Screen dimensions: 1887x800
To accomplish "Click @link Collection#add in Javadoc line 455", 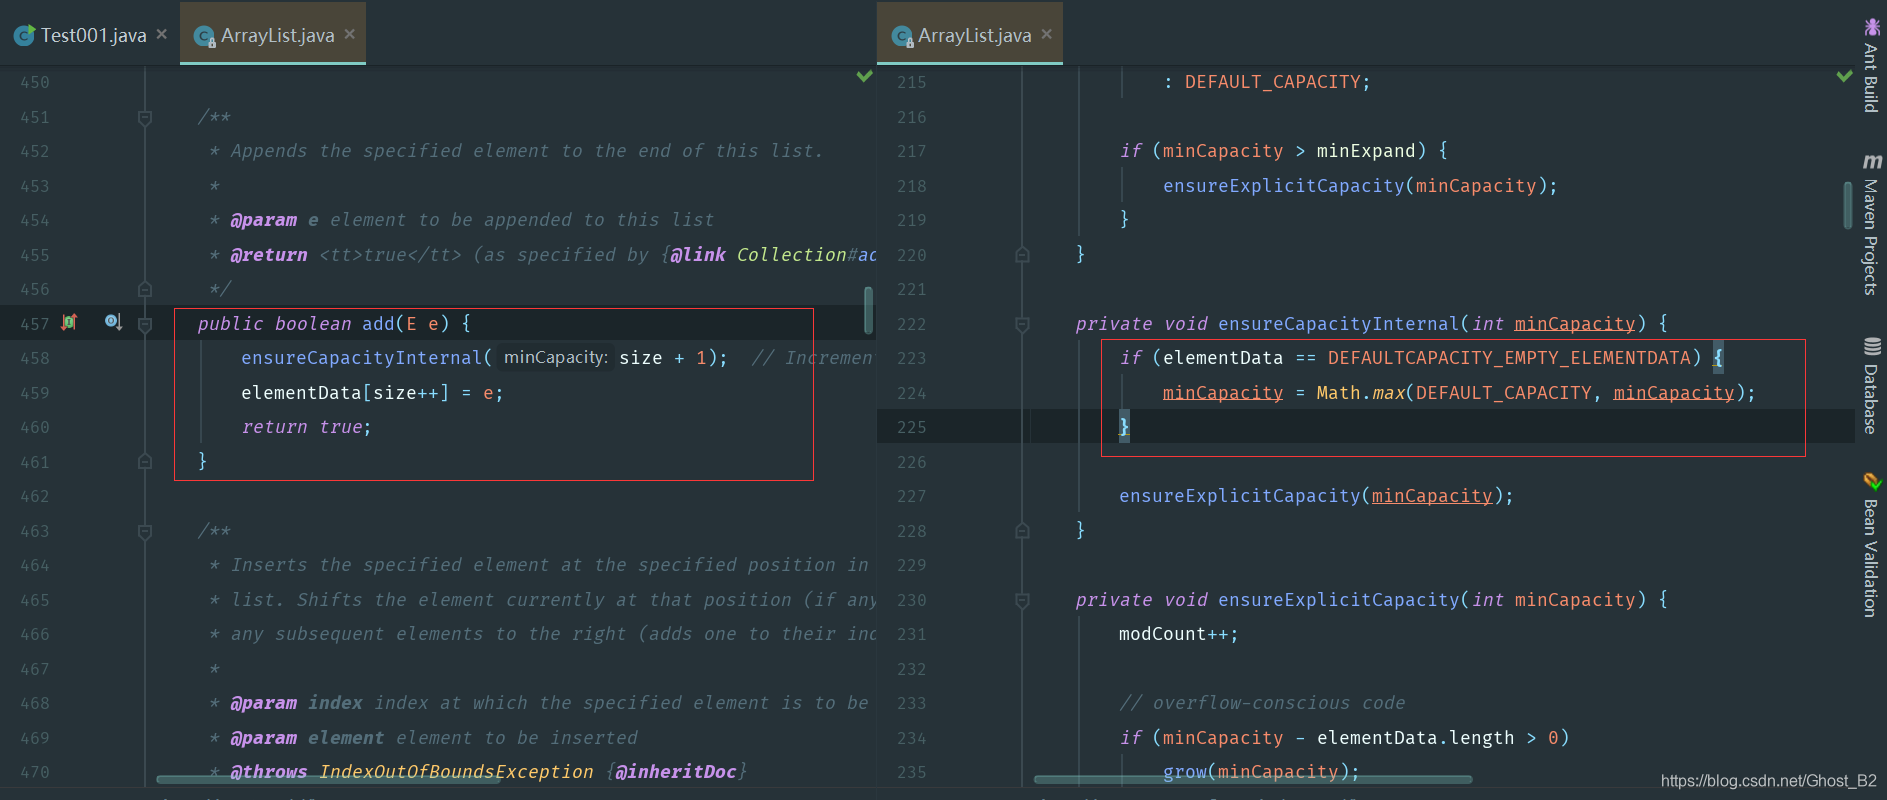I will tap(773, 255).
